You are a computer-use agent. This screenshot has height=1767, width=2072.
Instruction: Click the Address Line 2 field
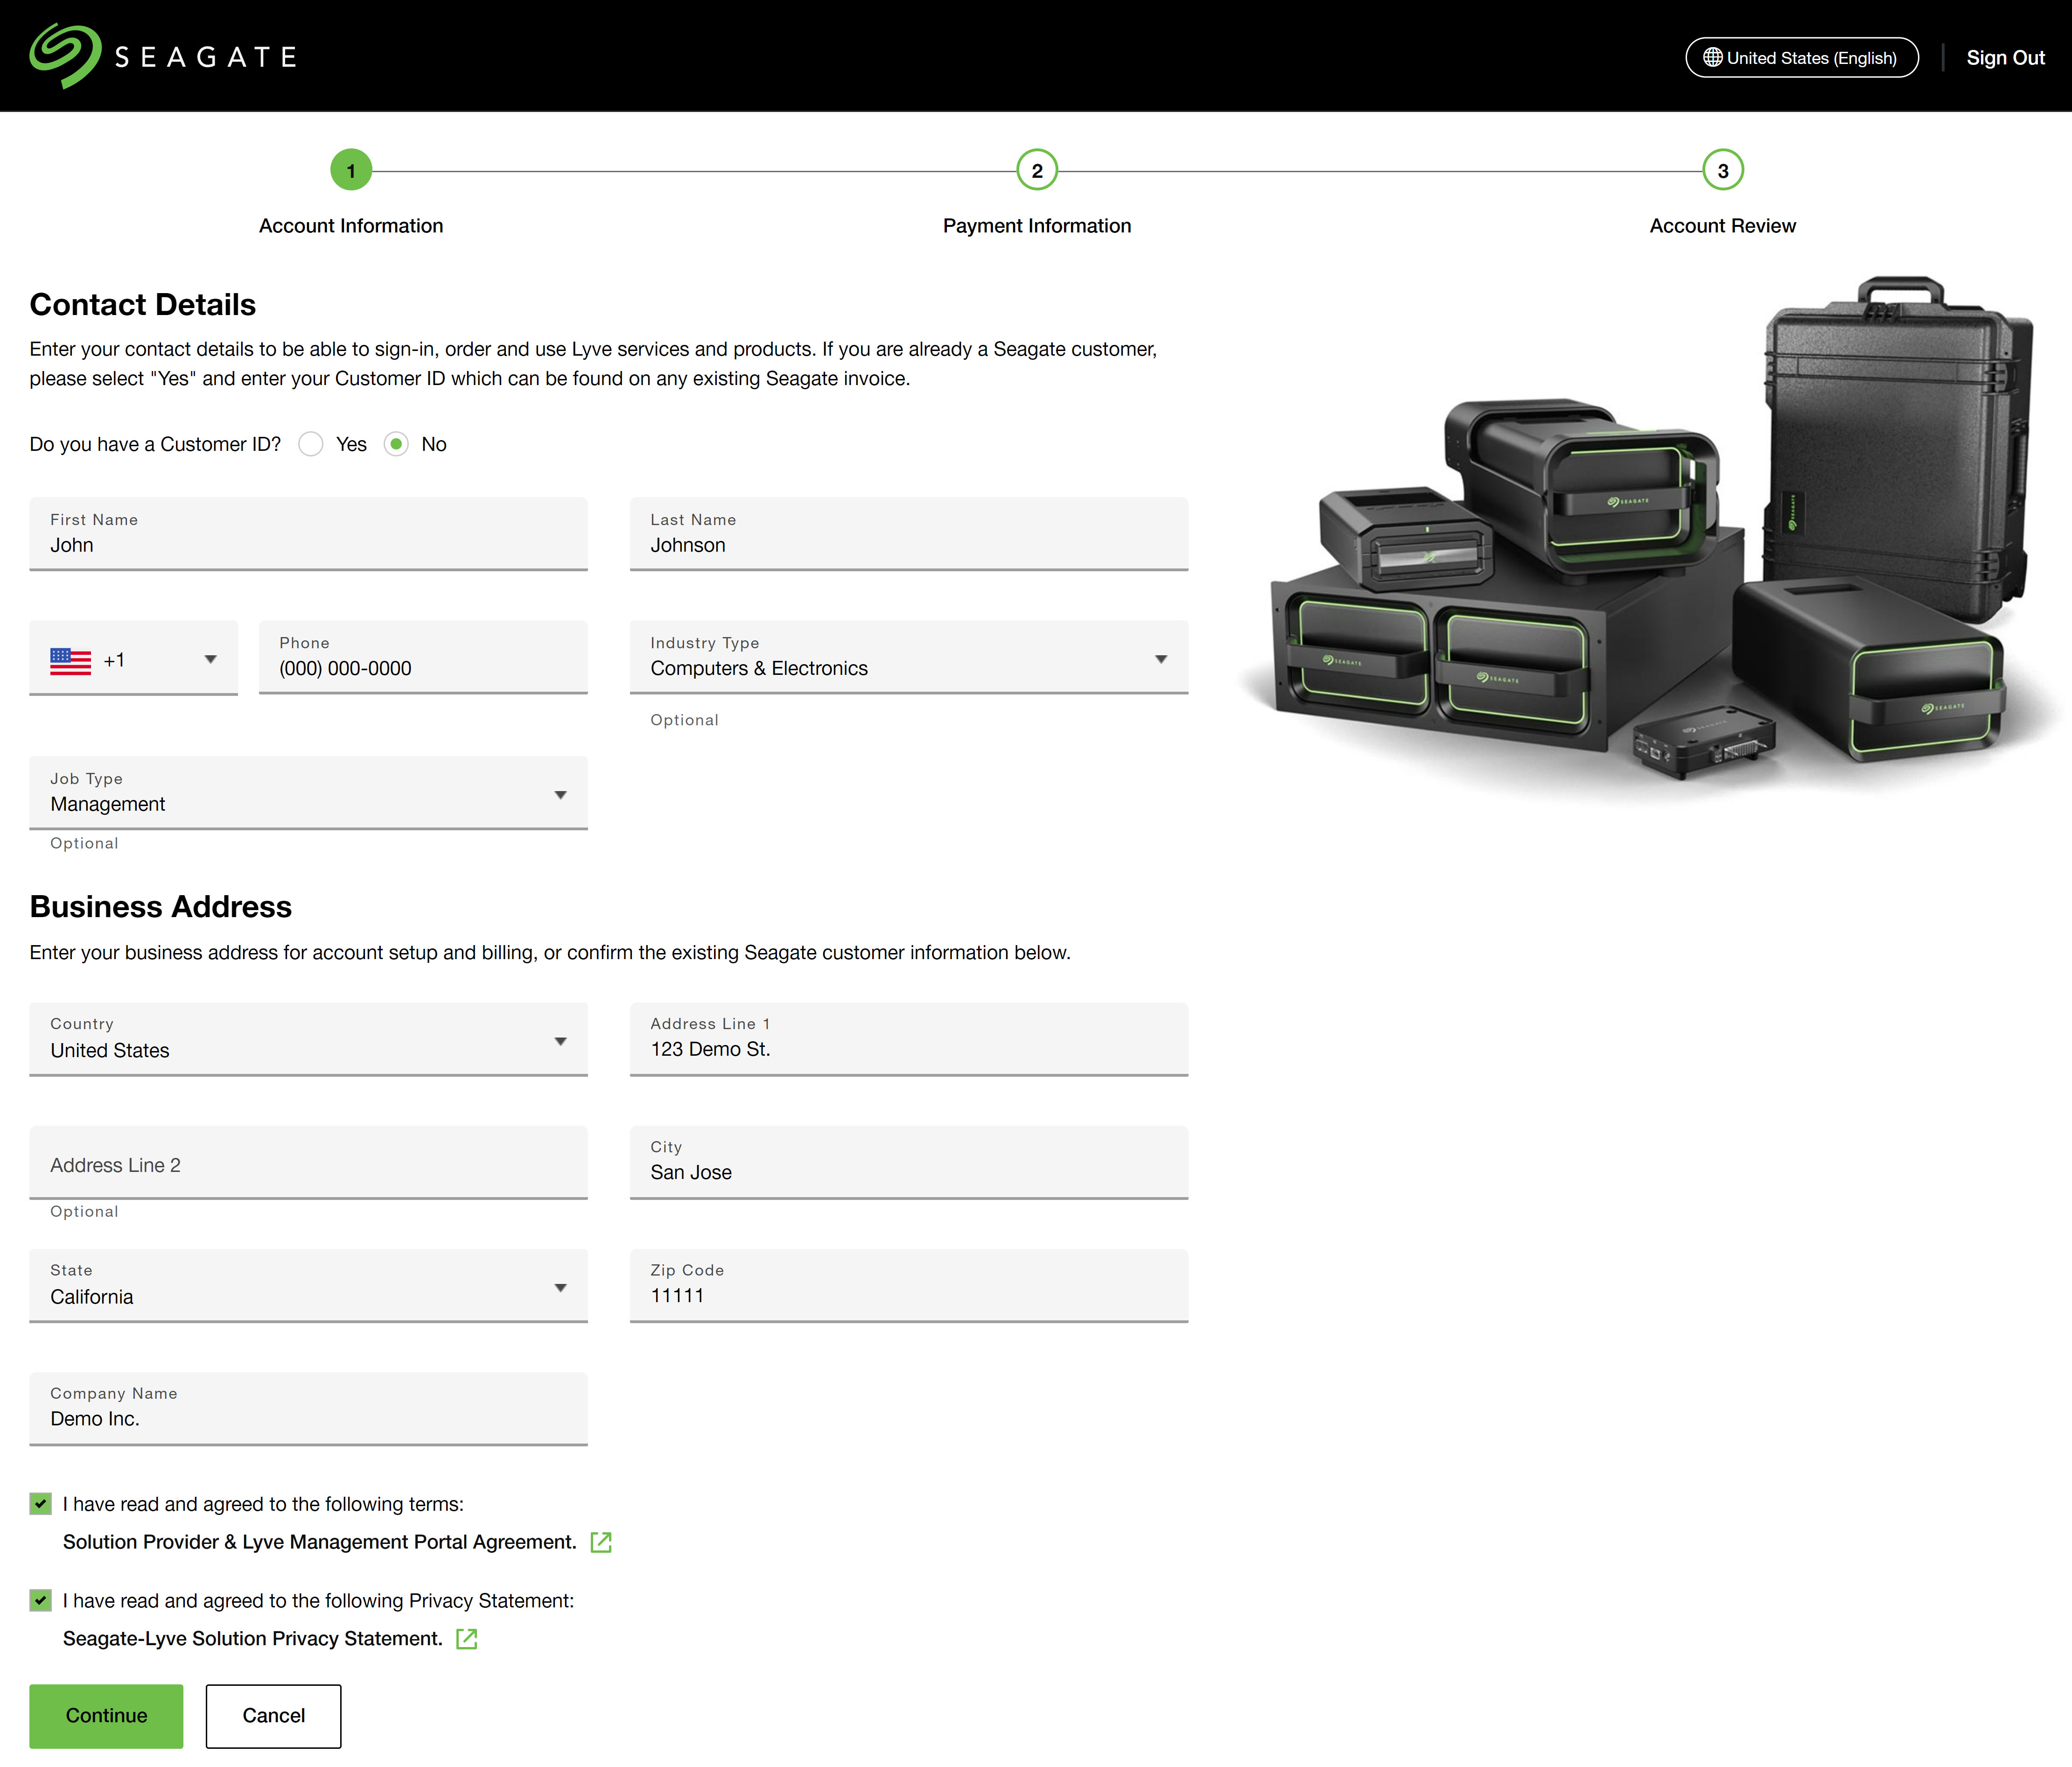[x=308, y=1164]
